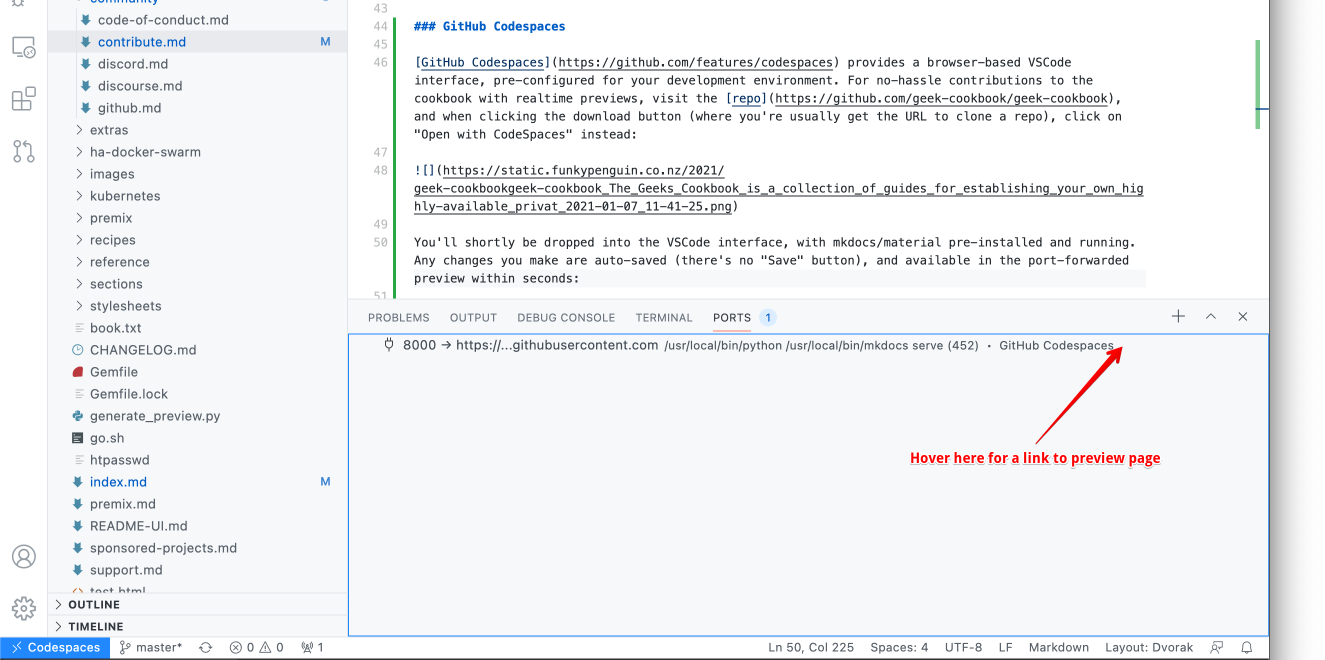Screen dimensions: 1325x660
Task: Open the Extensions view icon
Action: pyautogui.click(x=24, y=99)
